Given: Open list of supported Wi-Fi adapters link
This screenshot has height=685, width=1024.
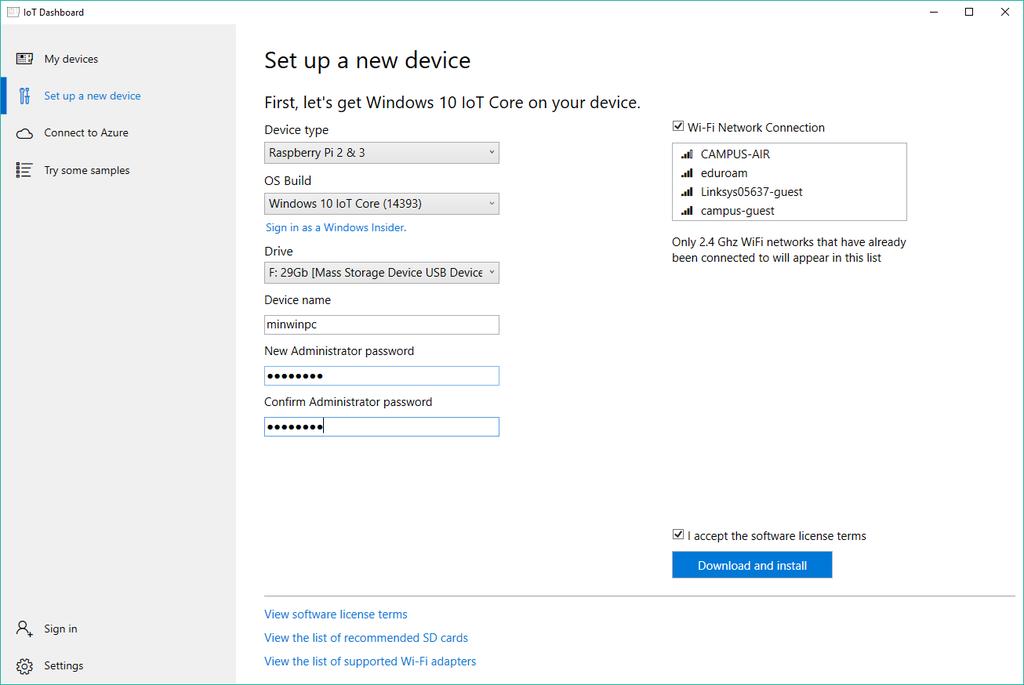Looking at the screenshot, I should pyautogui.click(x=370, y=661).
